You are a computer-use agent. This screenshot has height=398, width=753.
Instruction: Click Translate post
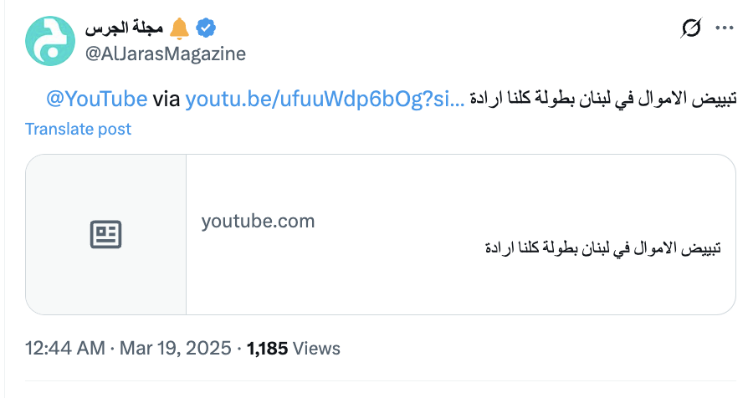[78, 129]
